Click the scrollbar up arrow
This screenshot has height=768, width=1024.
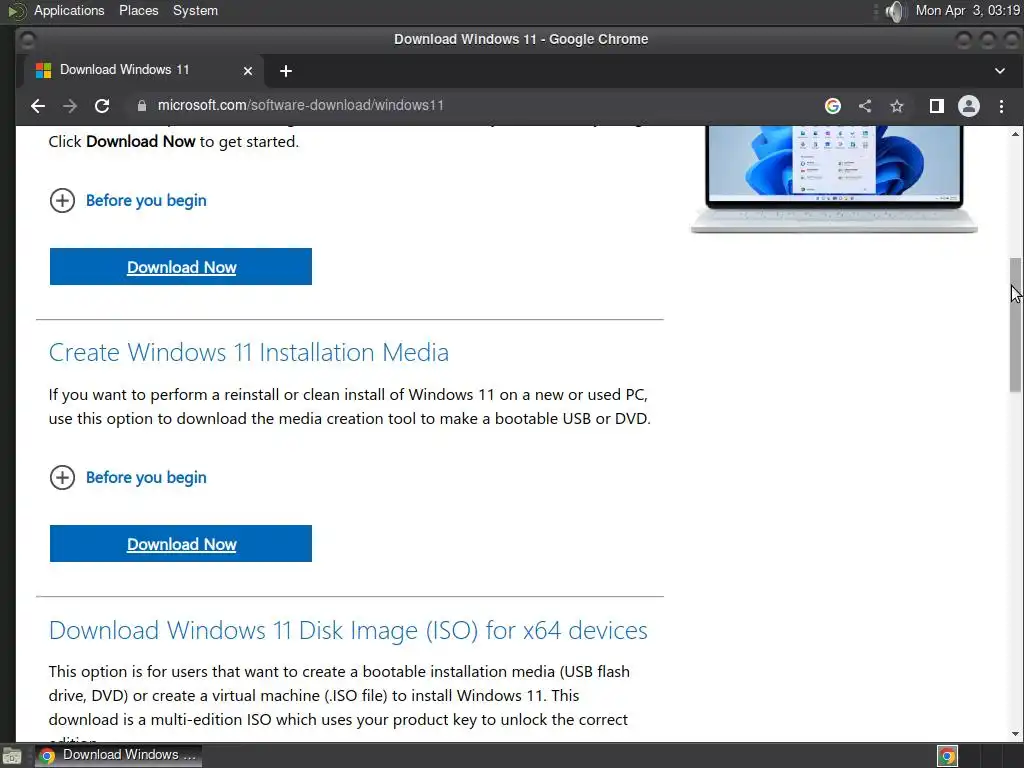click(1015, 134)
